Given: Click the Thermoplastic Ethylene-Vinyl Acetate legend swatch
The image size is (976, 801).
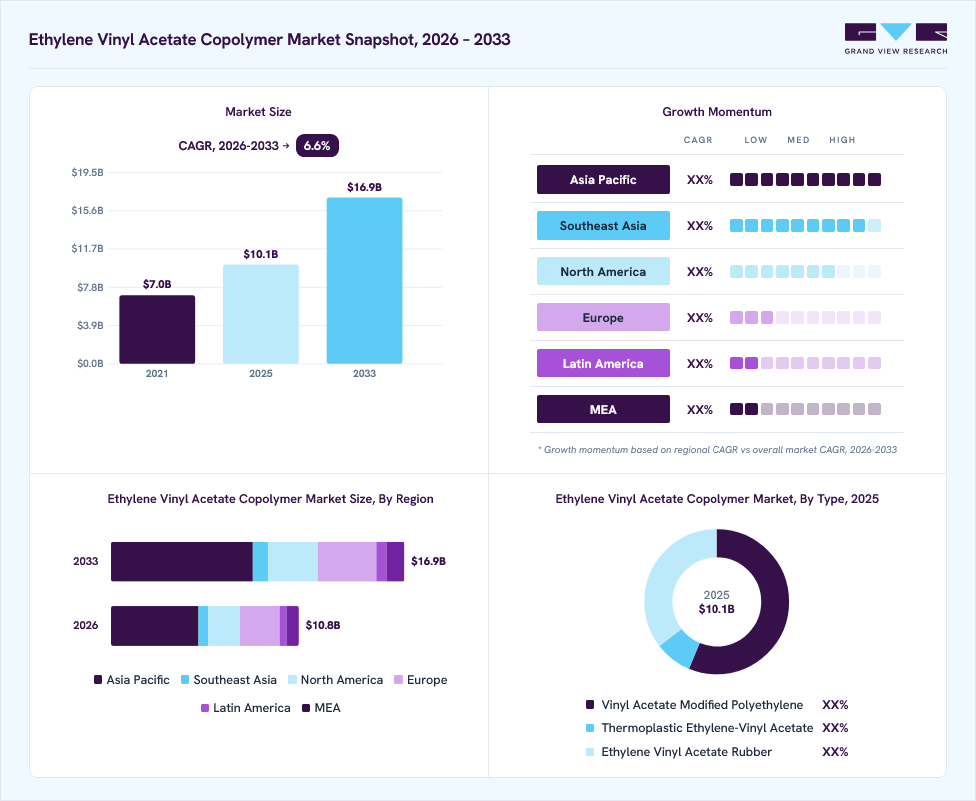Looking at the screenshot, I should pos(590,728).
